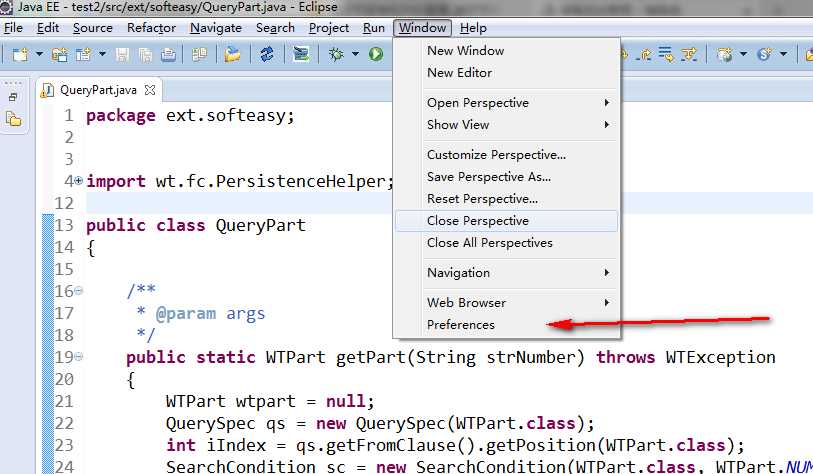Open the Navigate menu
The width and height of the screenshot is (813, 474).
pyautogui.click(x=216, y=28)
